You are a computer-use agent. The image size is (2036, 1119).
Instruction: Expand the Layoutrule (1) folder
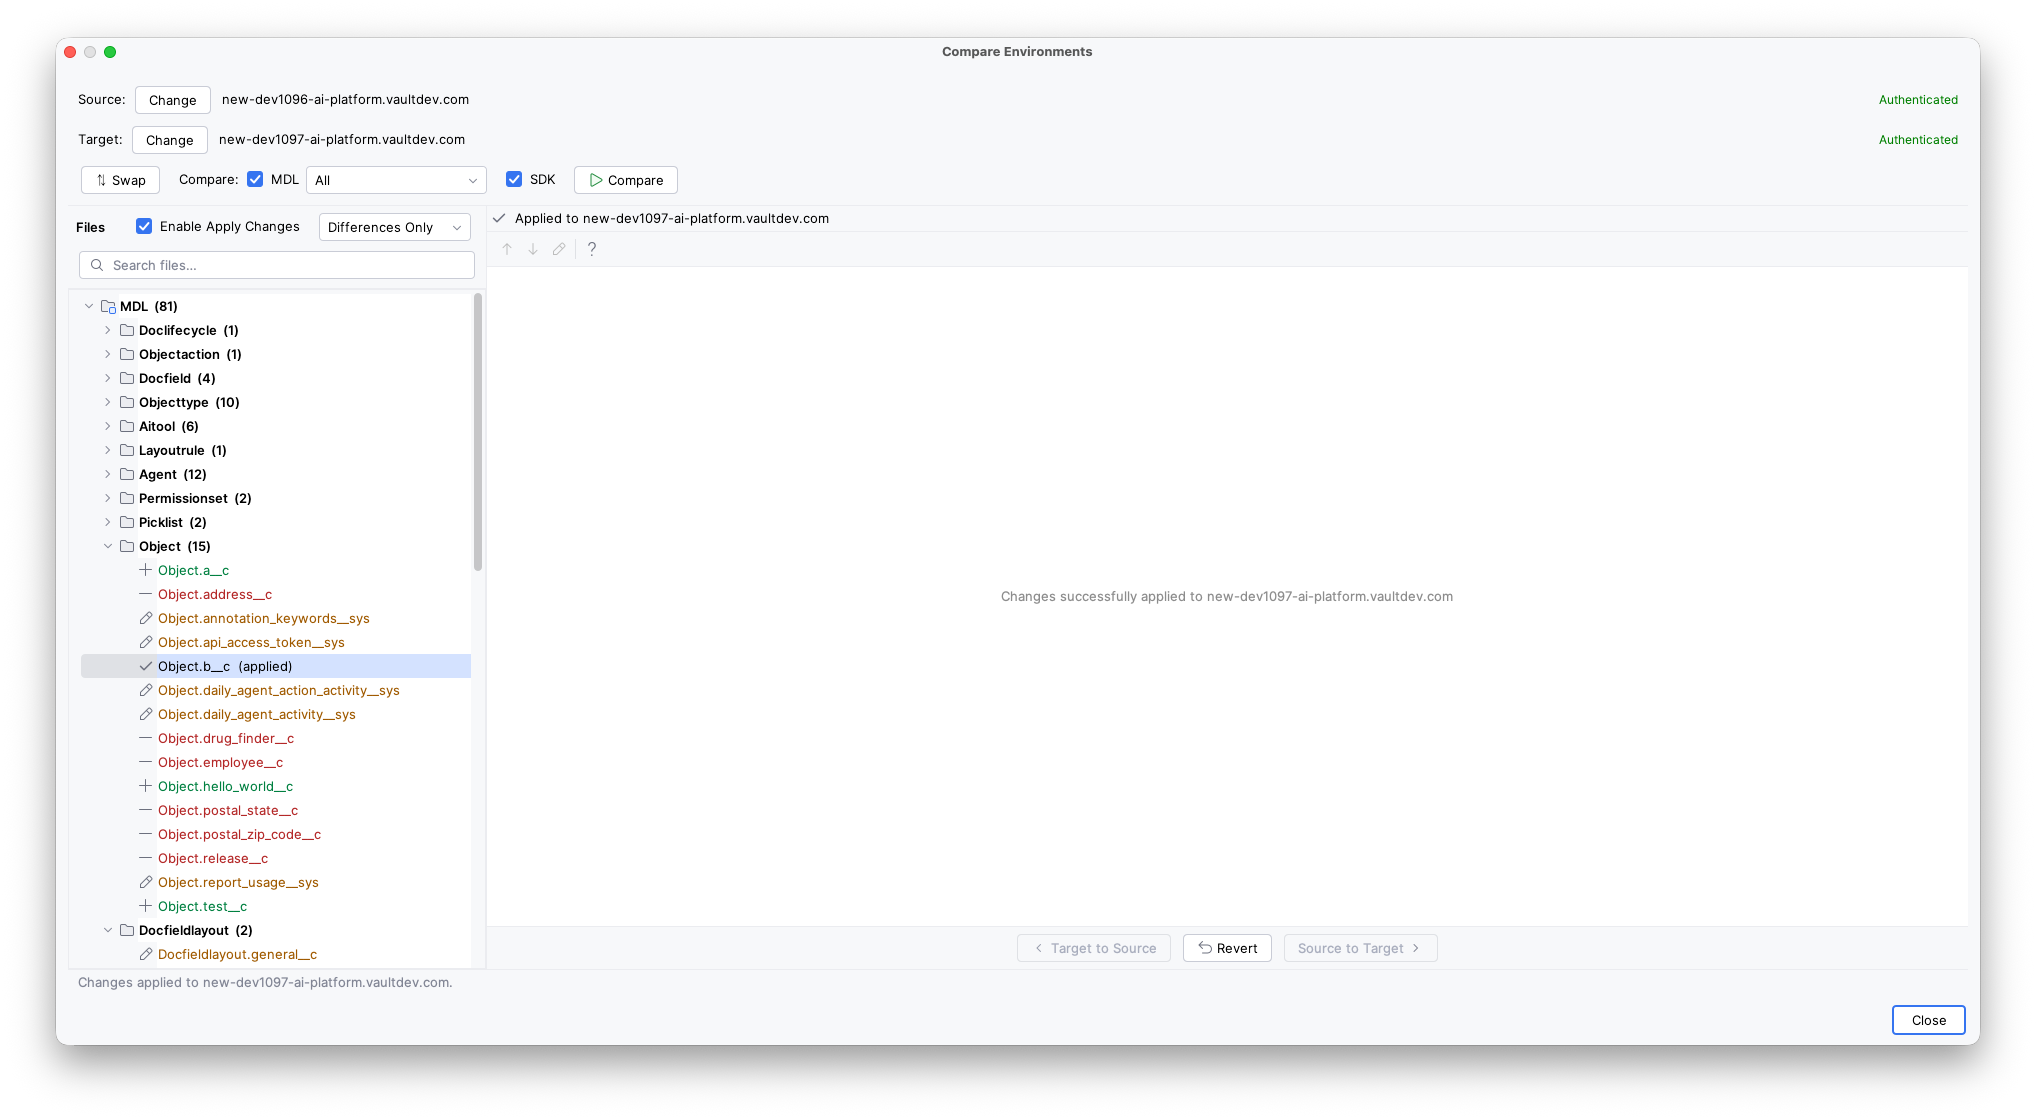(108, 450)
